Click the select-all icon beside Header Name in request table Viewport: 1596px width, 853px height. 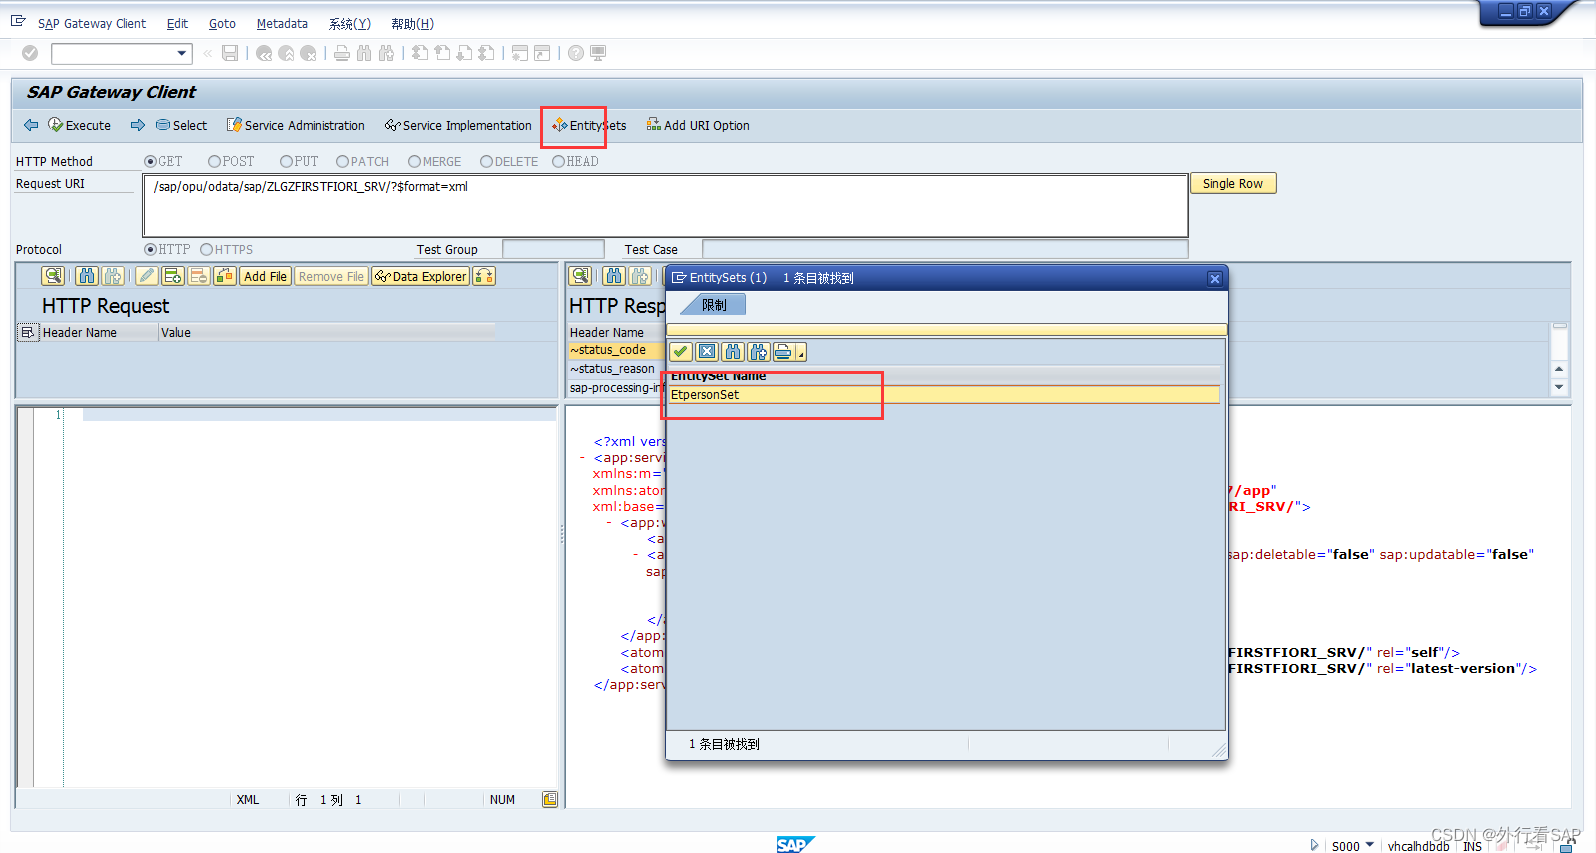pos(27,332)
